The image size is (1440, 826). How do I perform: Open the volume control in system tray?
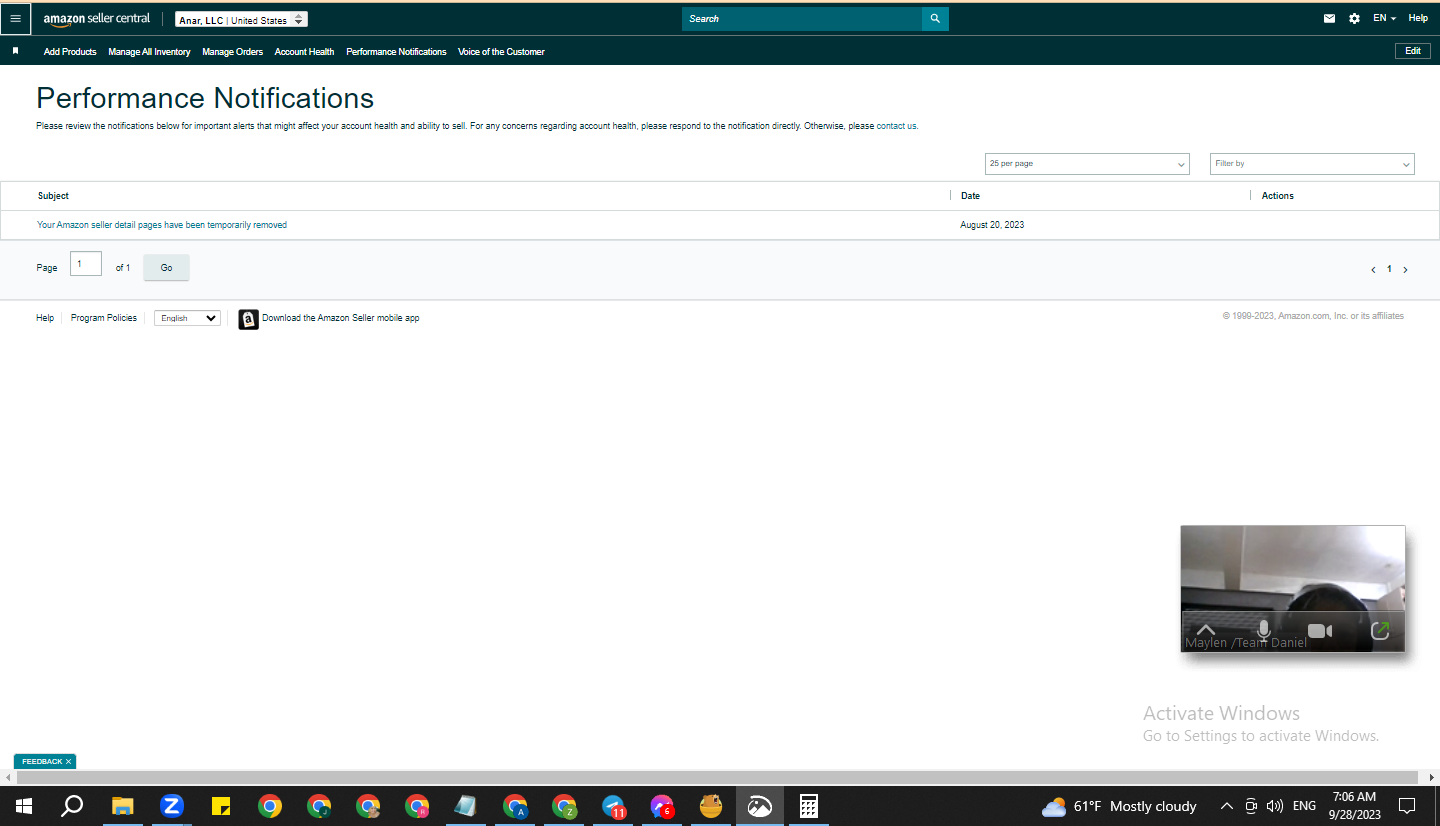pyautogui.click(x=1274, y=806)
